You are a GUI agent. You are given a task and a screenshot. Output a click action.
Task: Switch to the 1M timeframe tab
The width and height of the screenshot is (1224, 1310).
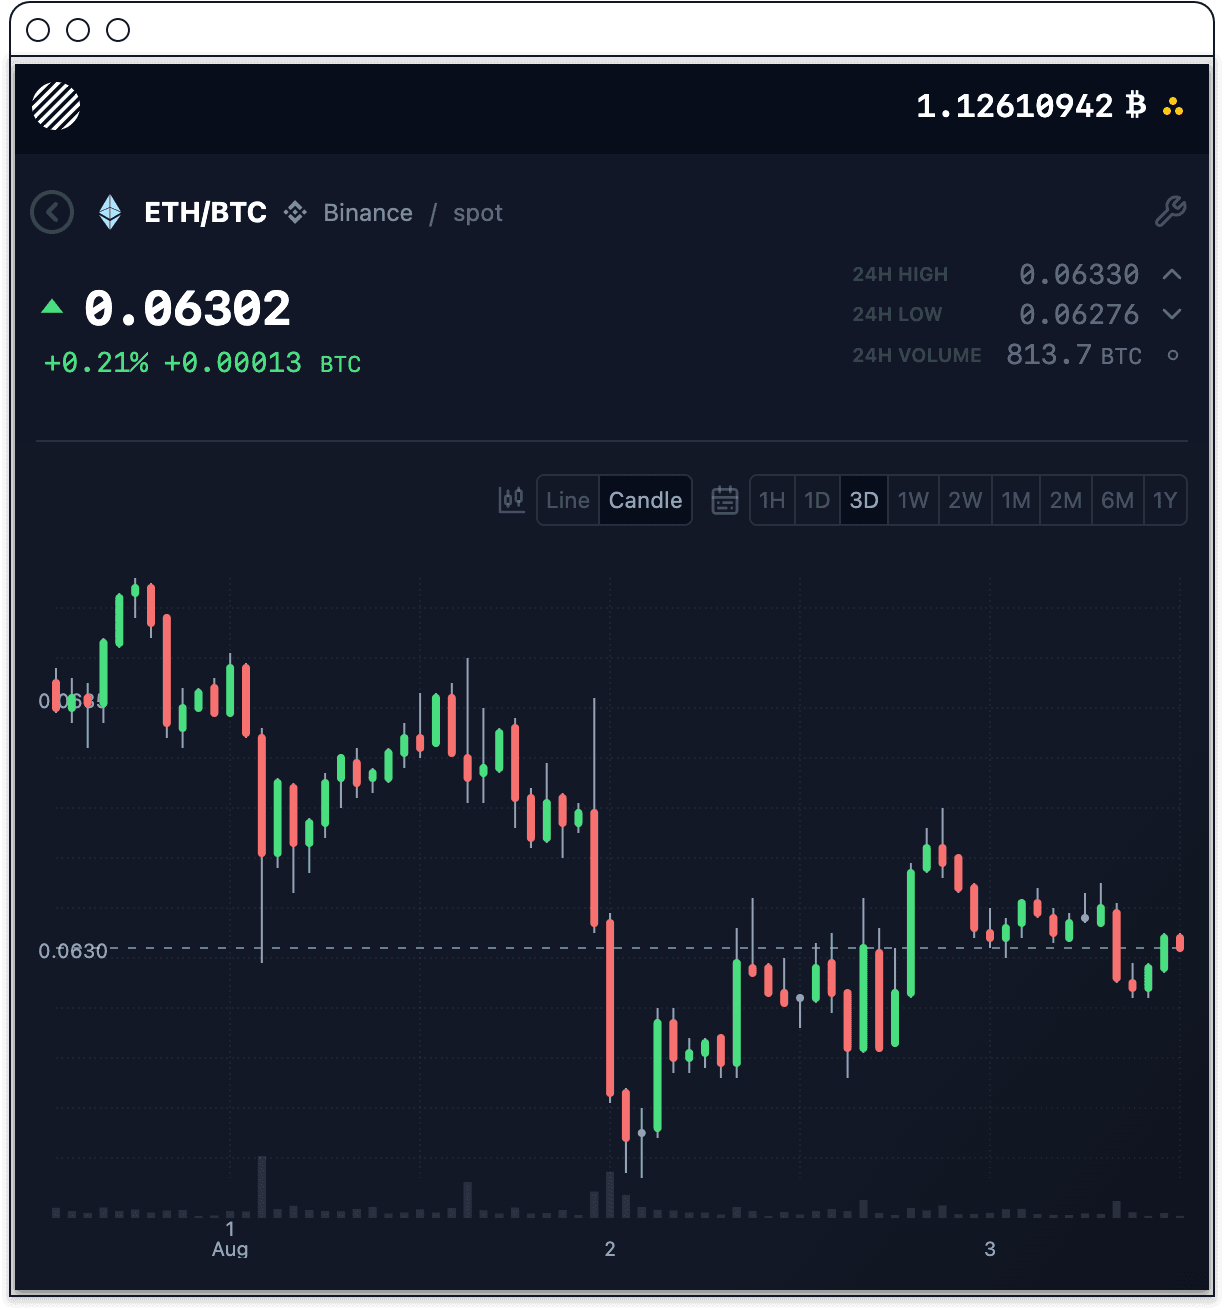pyautogui.click(x=1016, y=500)
